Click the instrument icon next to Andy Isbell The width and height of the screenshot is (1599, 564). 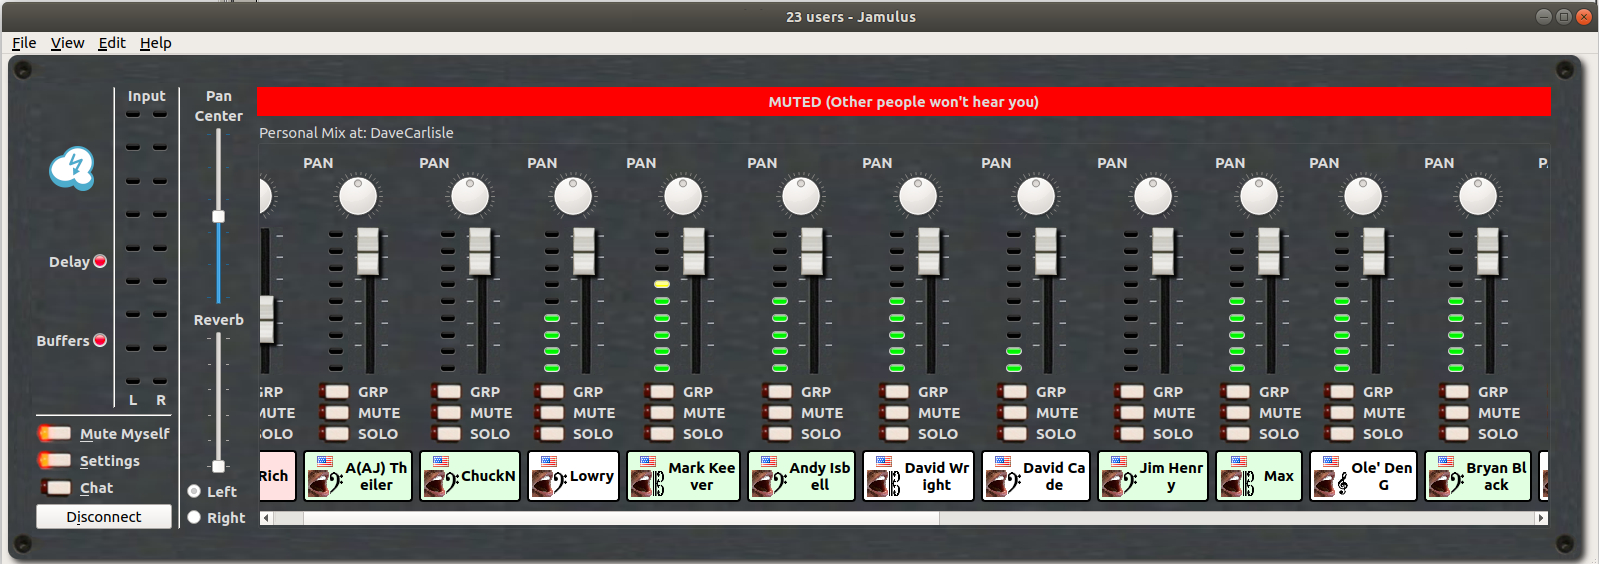[767, 483]
